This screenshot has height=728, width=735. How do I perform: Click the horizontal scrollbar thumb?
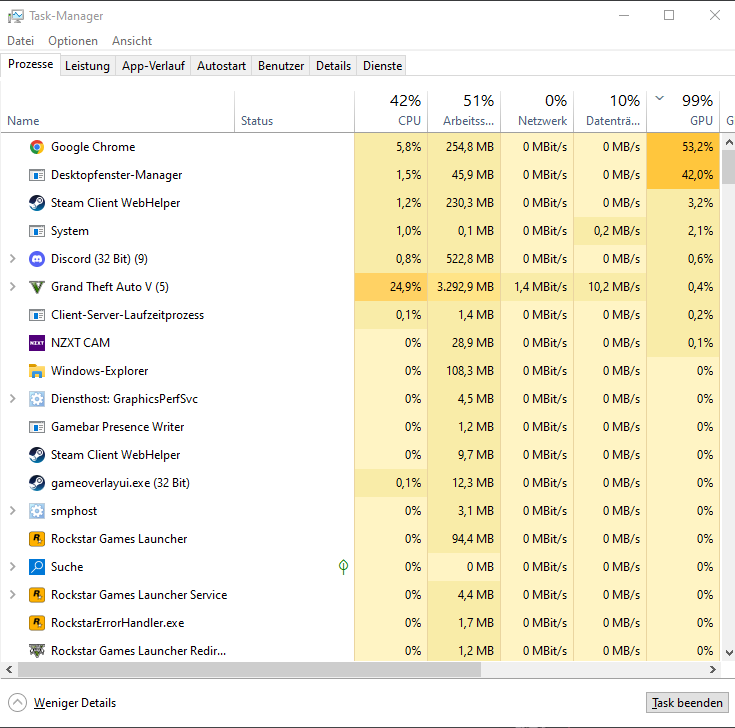[249, 669]
